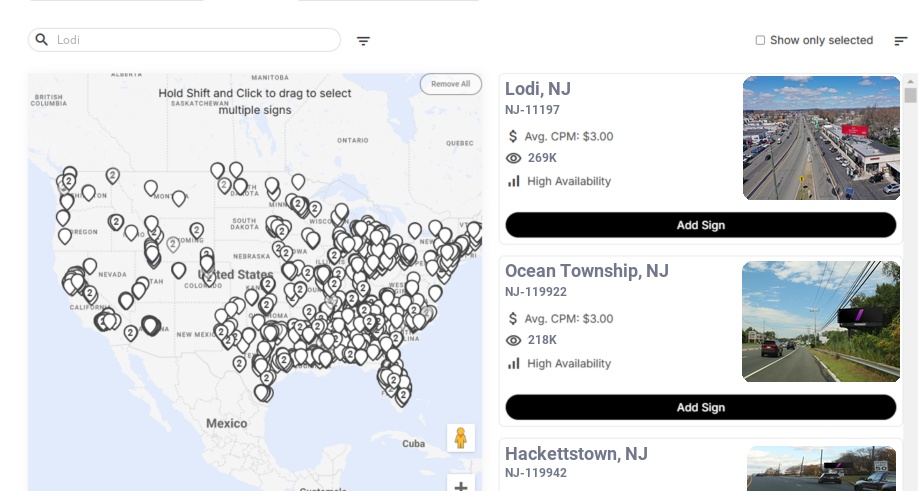Add the Ocean Township, NJ sign
Screen dimensions: 920x491
700,407
